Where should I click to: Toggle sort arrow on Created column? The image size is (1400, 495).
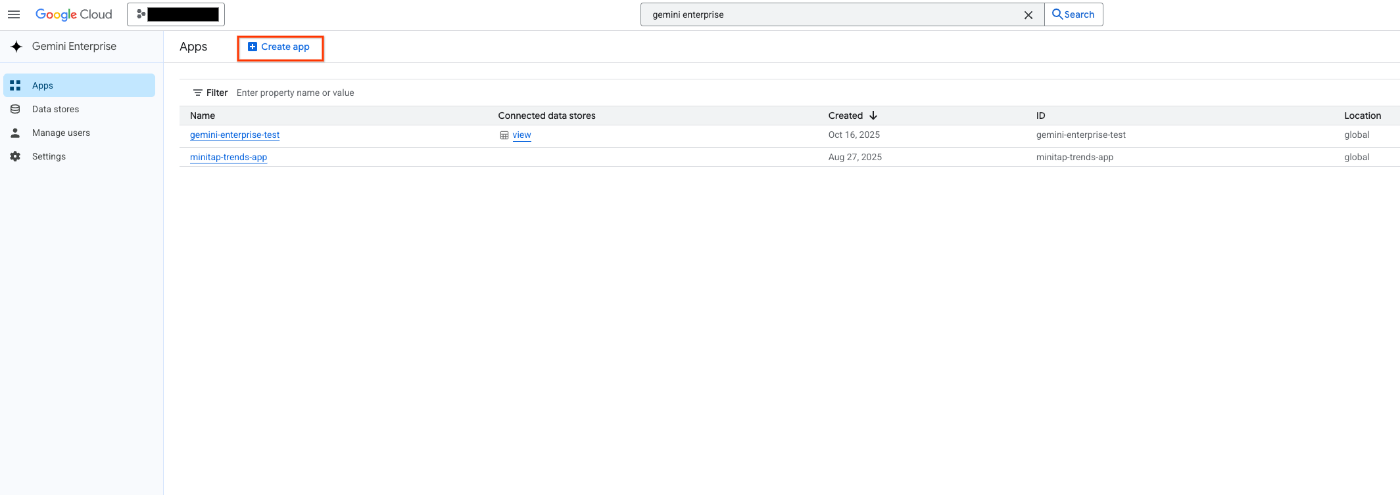point(873,116)
